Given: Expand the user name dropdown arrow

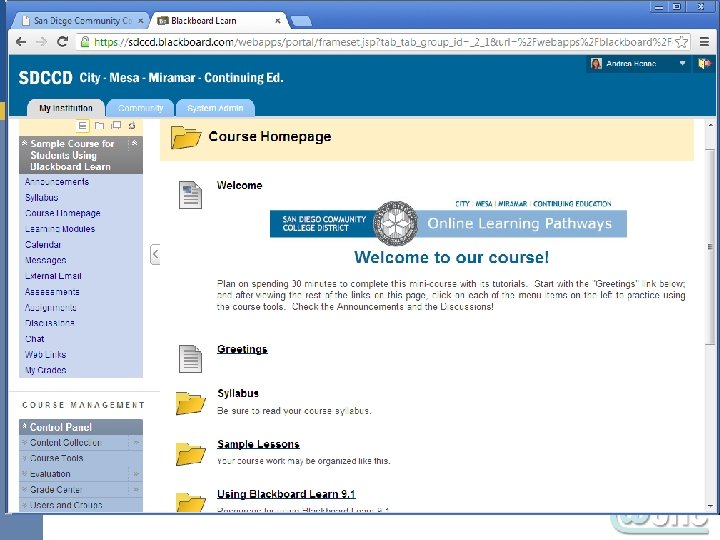Looking at the screenshot, I should [682, 63].
